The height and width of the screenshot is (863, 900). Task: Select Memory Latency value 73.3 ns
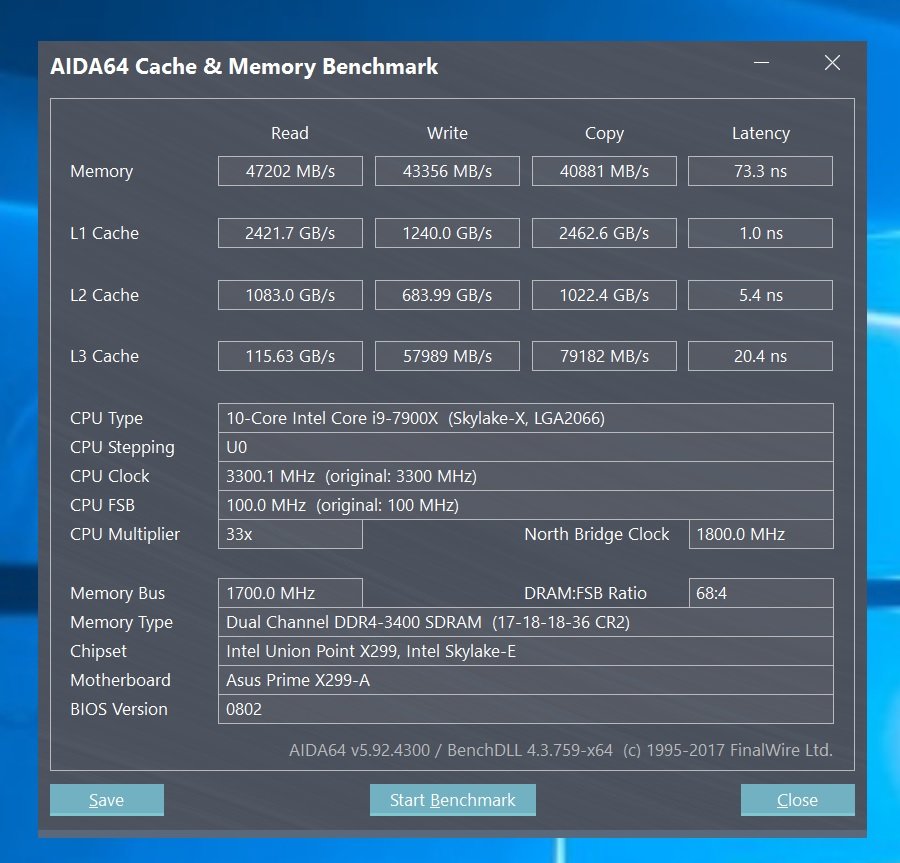(761, 171)
